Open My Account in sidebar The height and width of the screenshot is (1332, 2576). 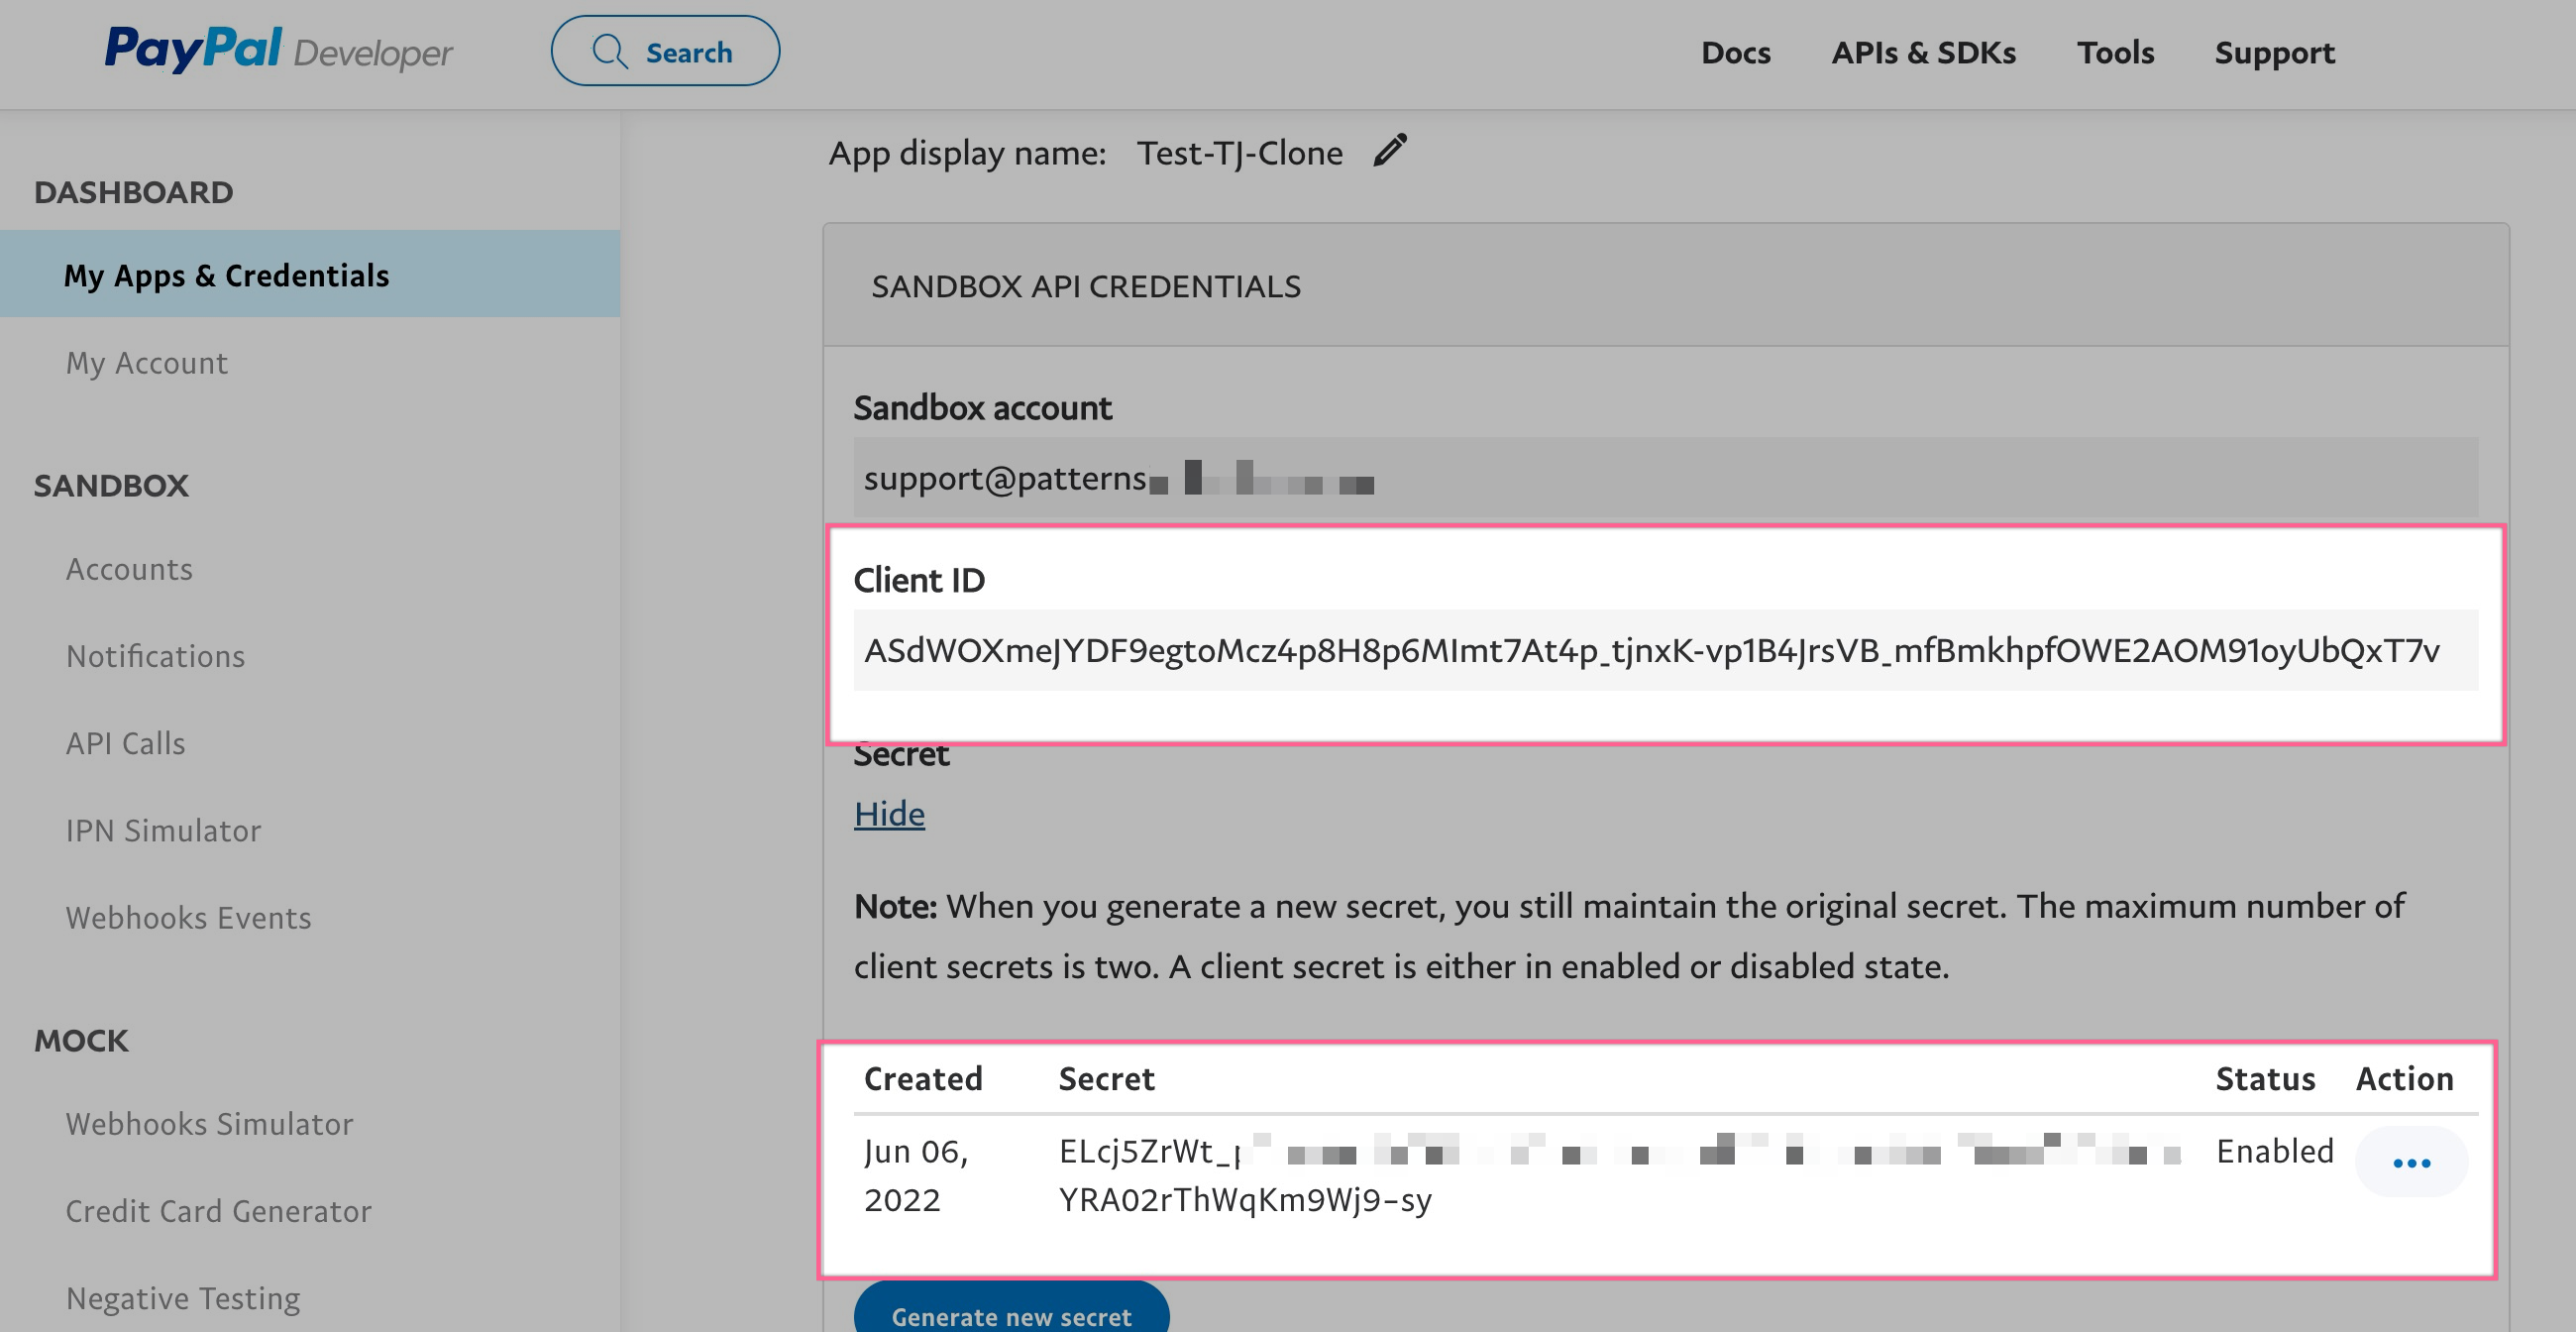pyautogui.click(x=147, y=362)
